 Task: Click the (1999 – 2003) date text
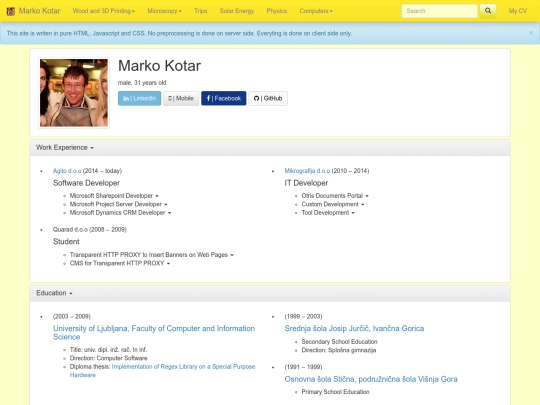[303, 316]
